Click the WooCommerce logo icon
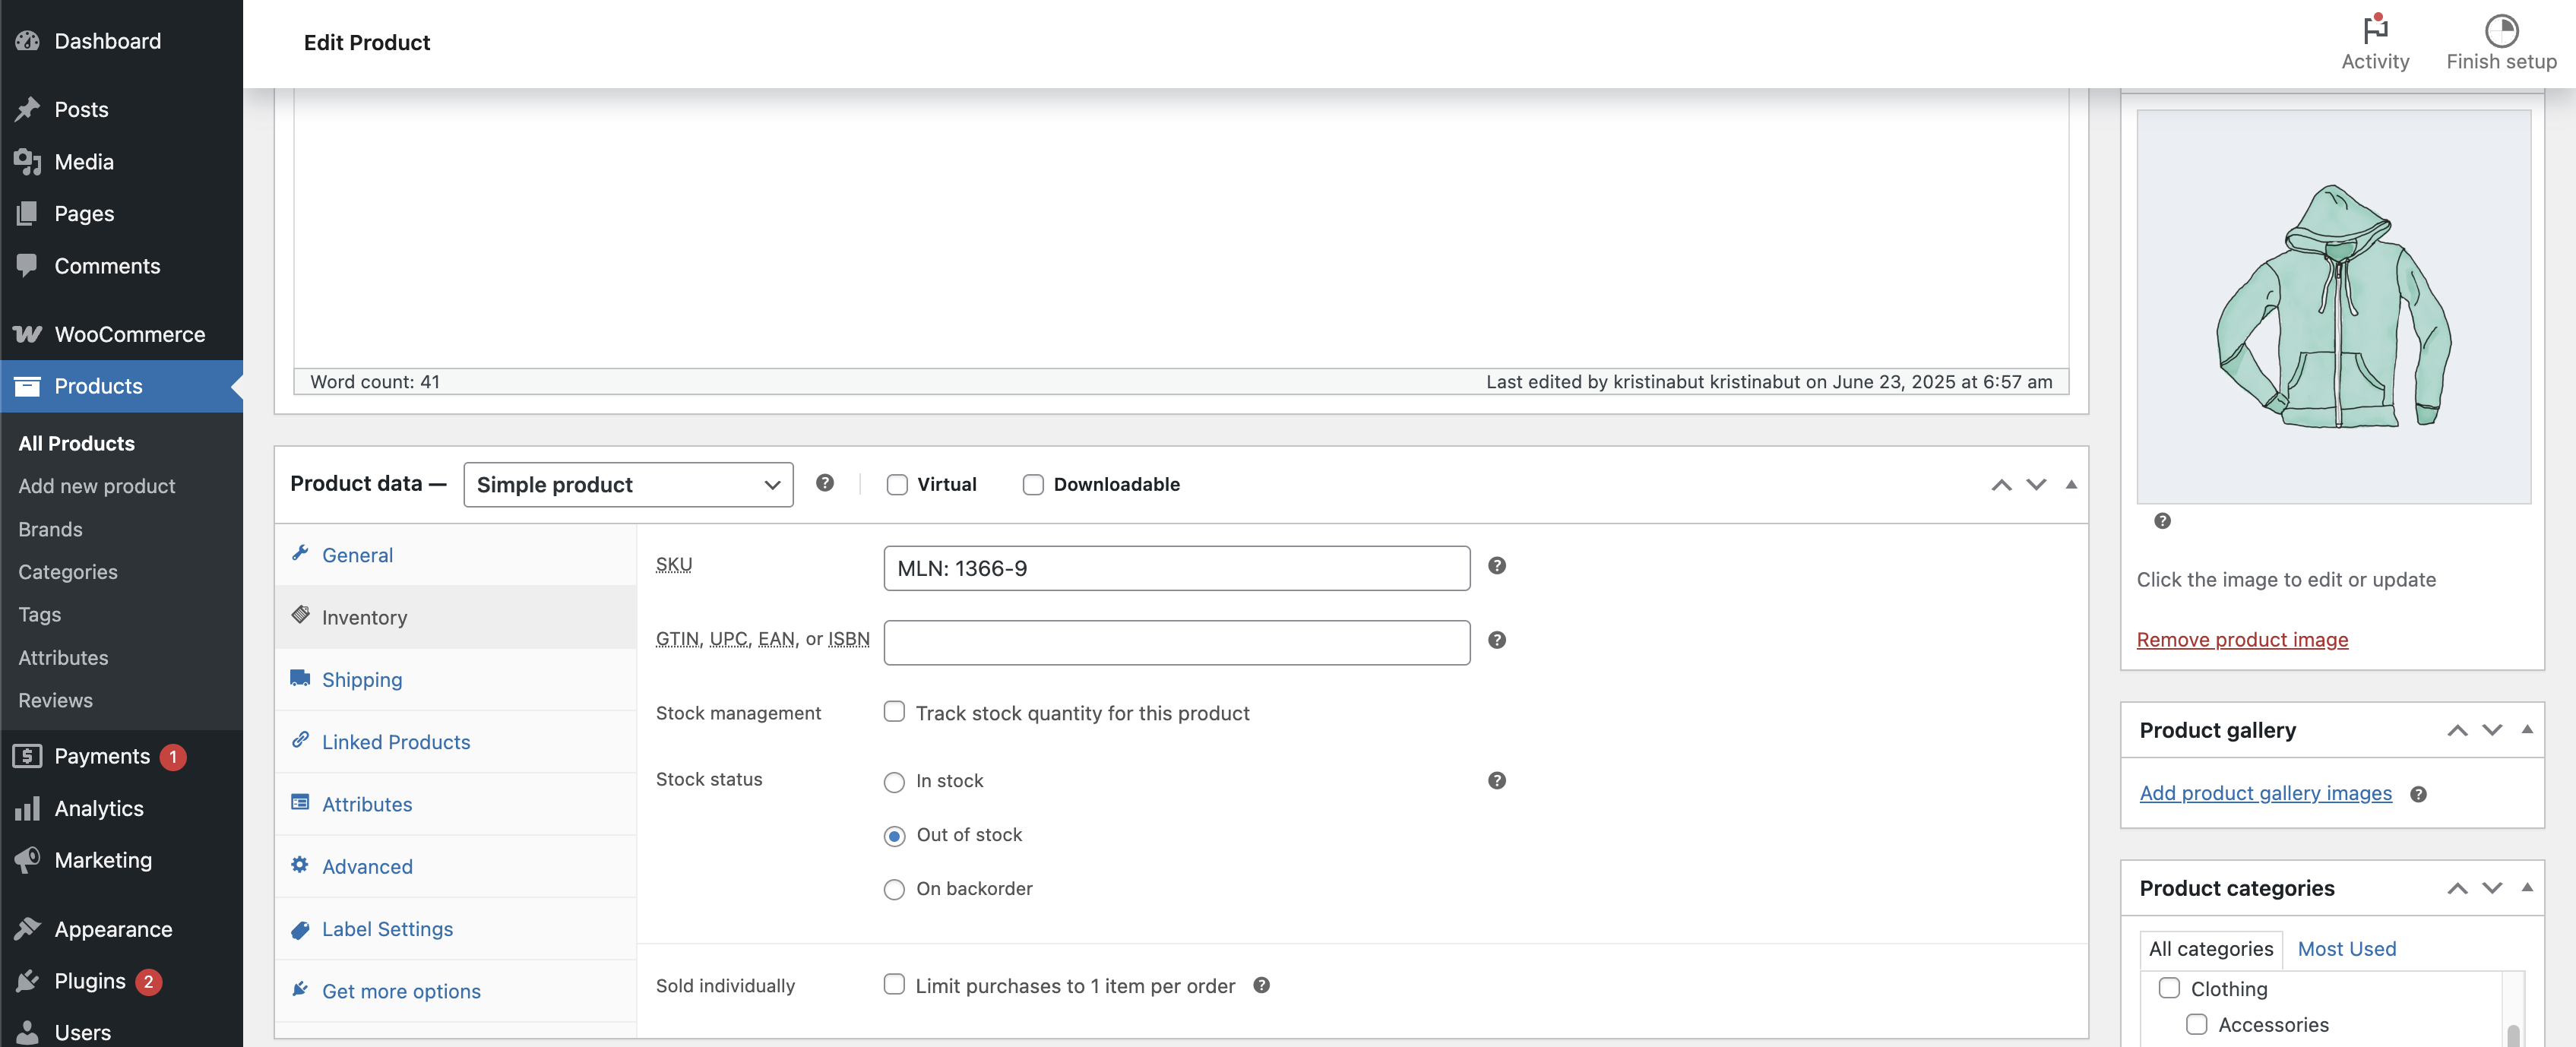This screenshot has height=1047, width=2576. [28, 334]
